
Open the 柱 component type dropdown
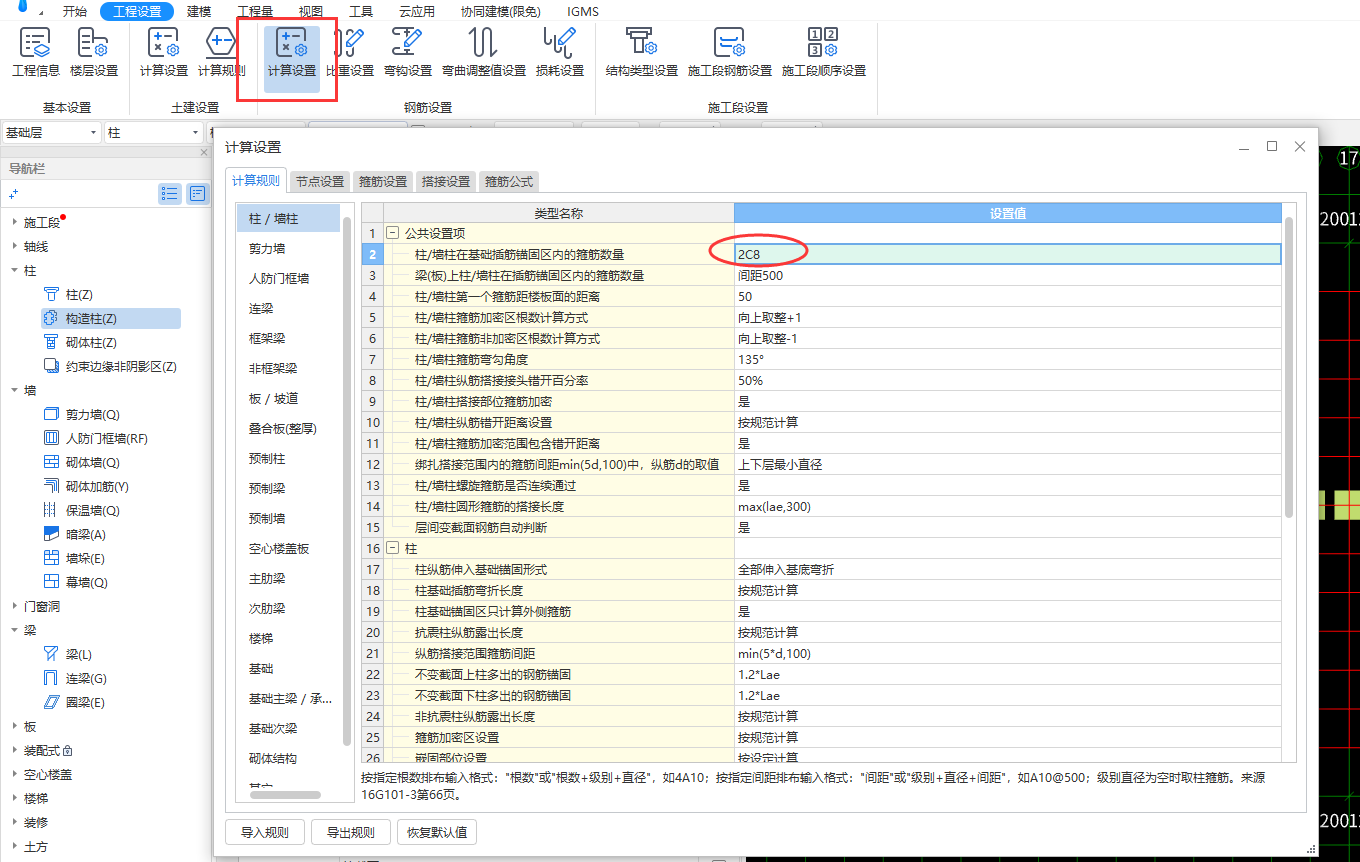(154, 132)
